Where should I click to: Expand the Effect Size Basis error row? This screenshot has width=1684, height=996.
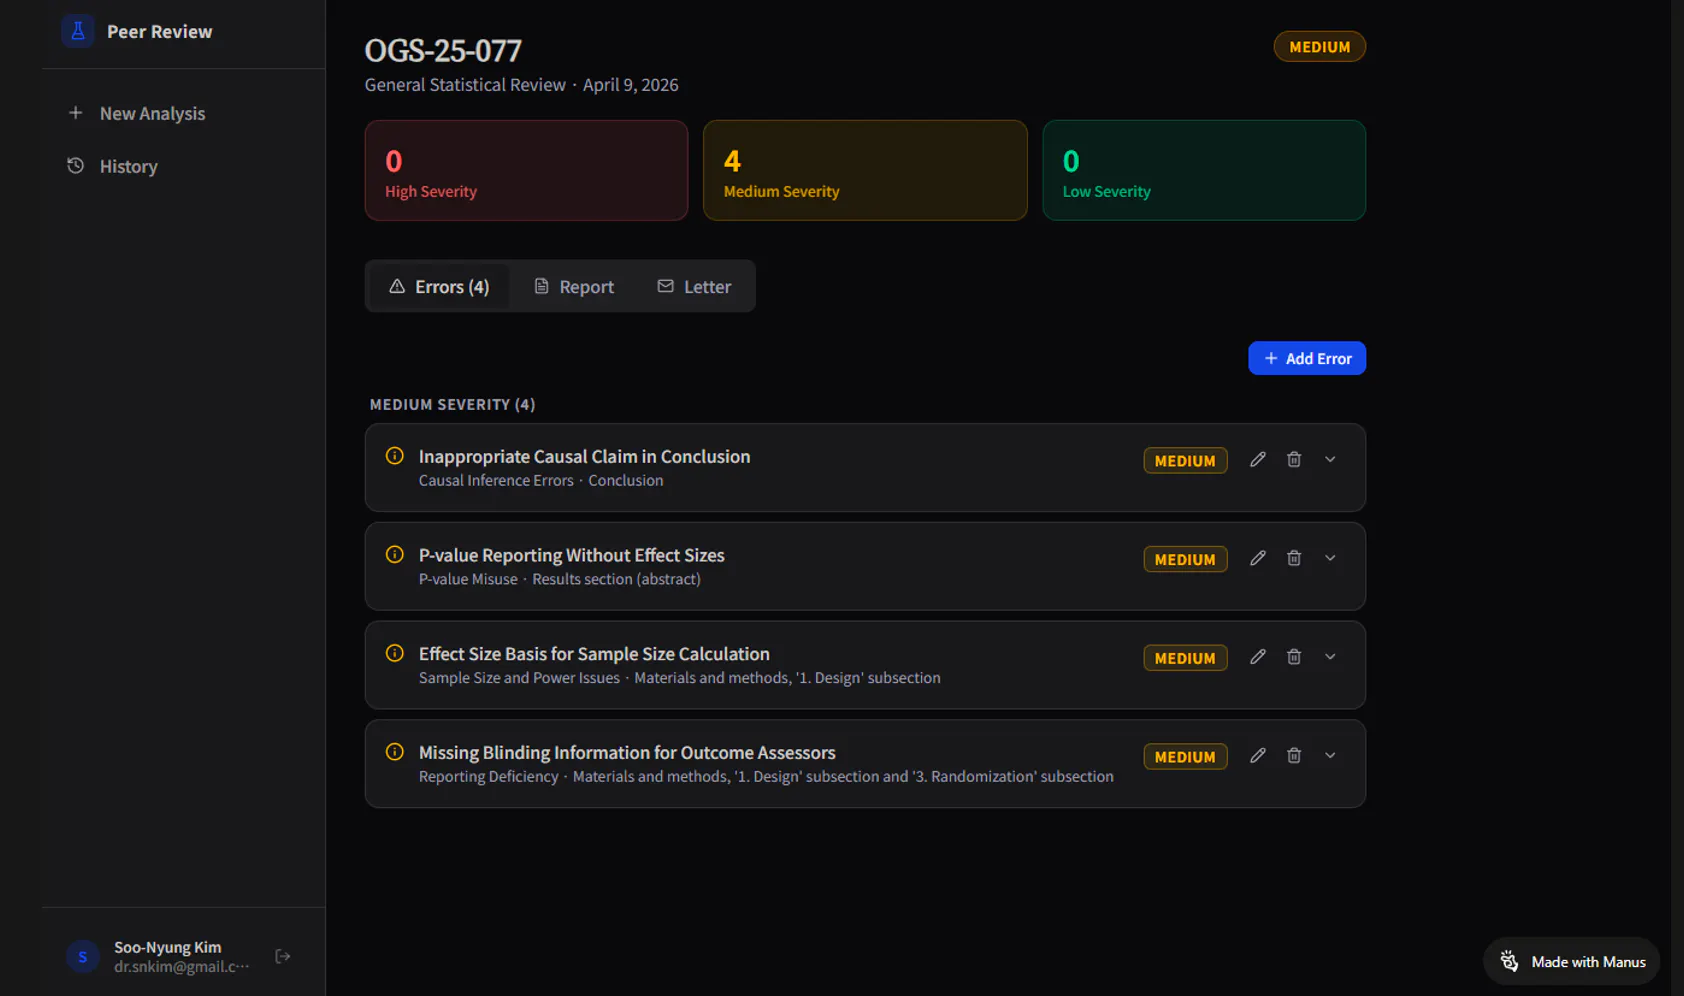(x=1330, y=657)
